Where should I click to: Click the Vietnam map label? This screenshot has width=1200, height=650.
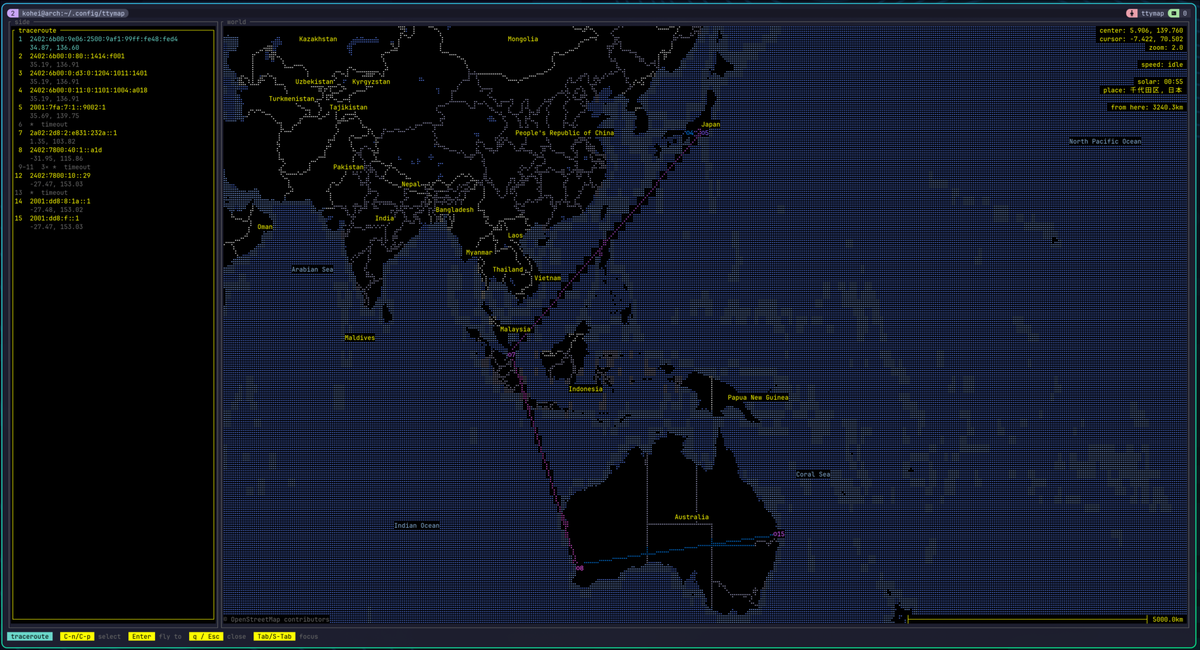[548, 278]
